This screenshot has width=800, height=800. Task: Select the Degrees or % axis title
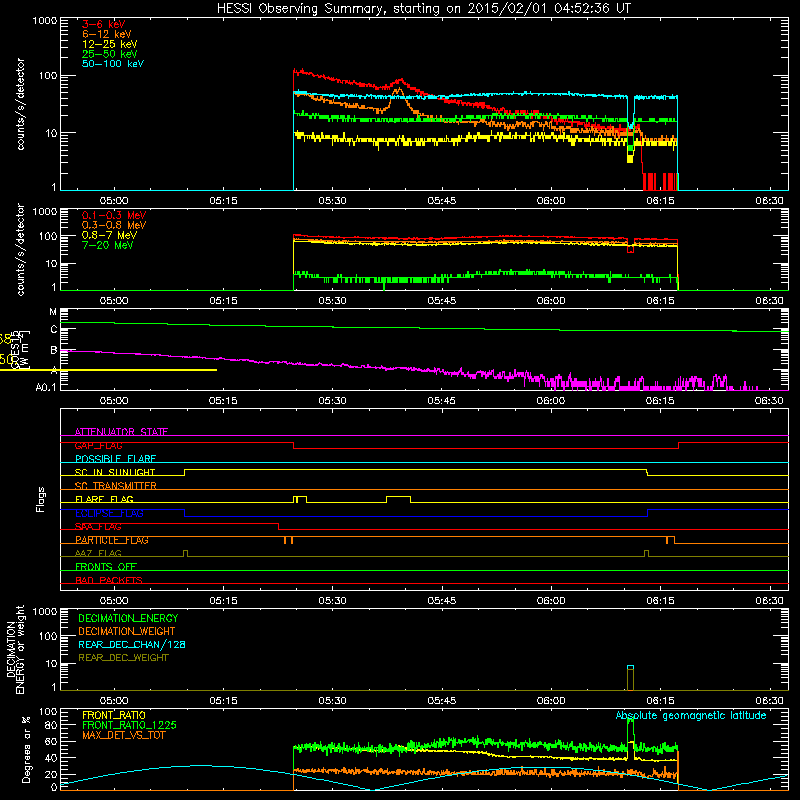coord(27,749)
